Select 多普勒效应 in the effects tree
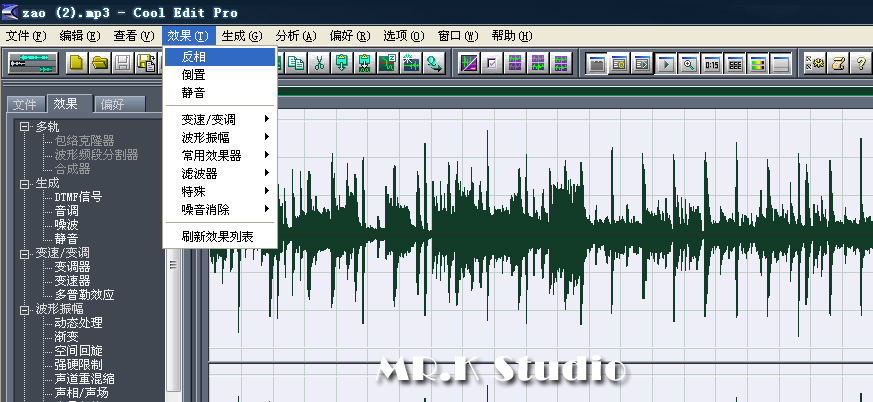The image size is (873, 402). (x=84, y=295)
